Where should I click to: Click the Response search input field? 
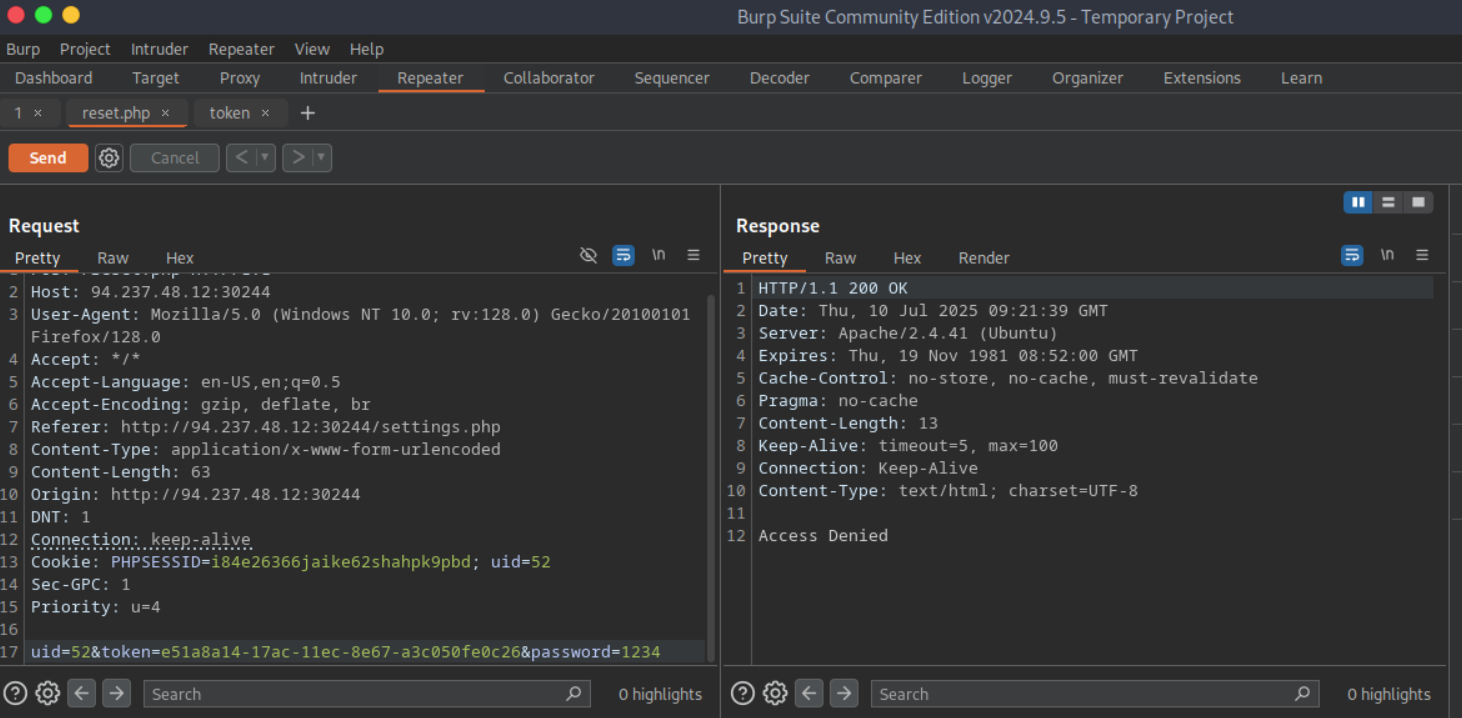[1085, 693]
